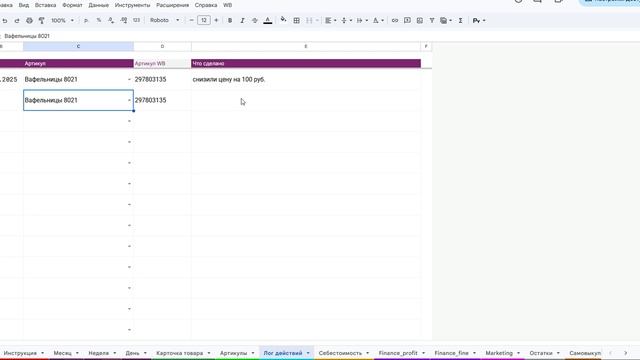
Task: Open the input tools (Ру) menu
Action: pyautogui.click(x=479, y=20)
